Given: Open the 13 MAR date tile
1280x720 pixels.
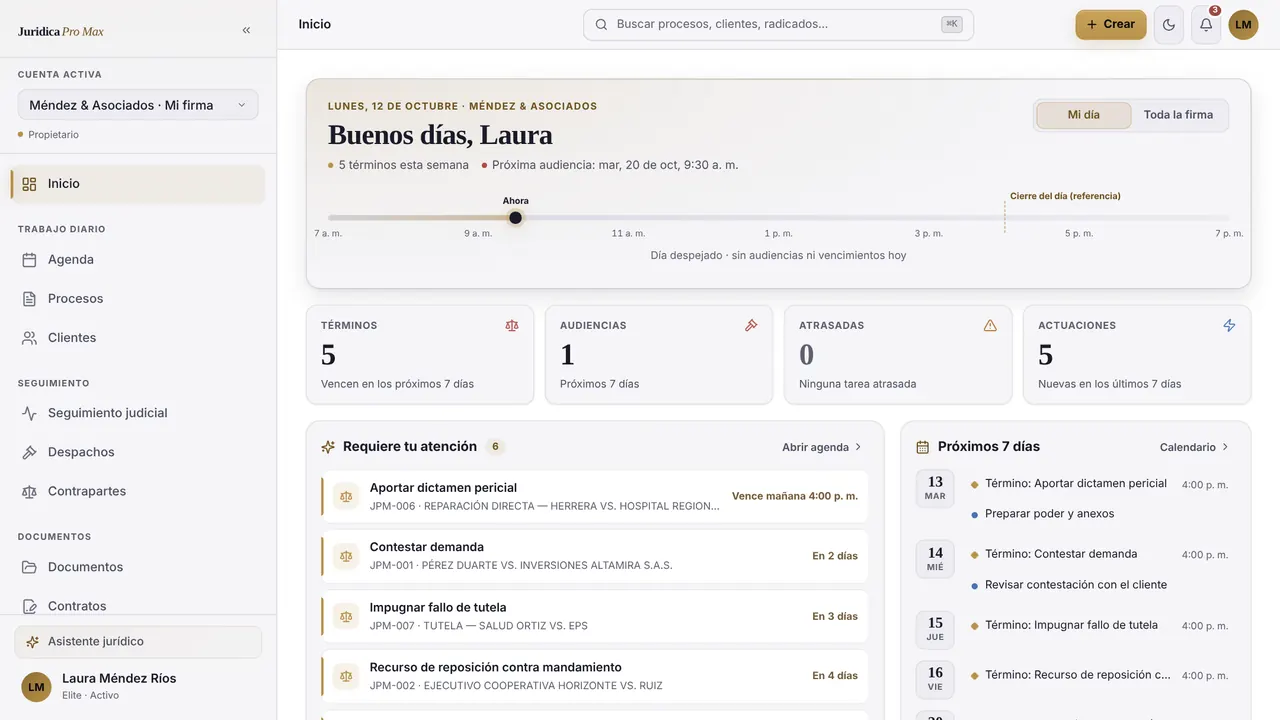Looking at the screenshot, I should (x=935, y=489).
